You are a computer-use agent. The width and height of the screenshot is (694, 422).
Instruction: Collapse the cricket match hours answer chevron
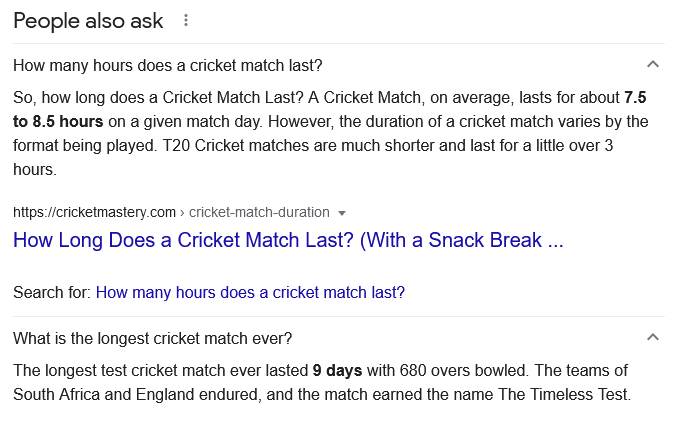pos(653,65)
